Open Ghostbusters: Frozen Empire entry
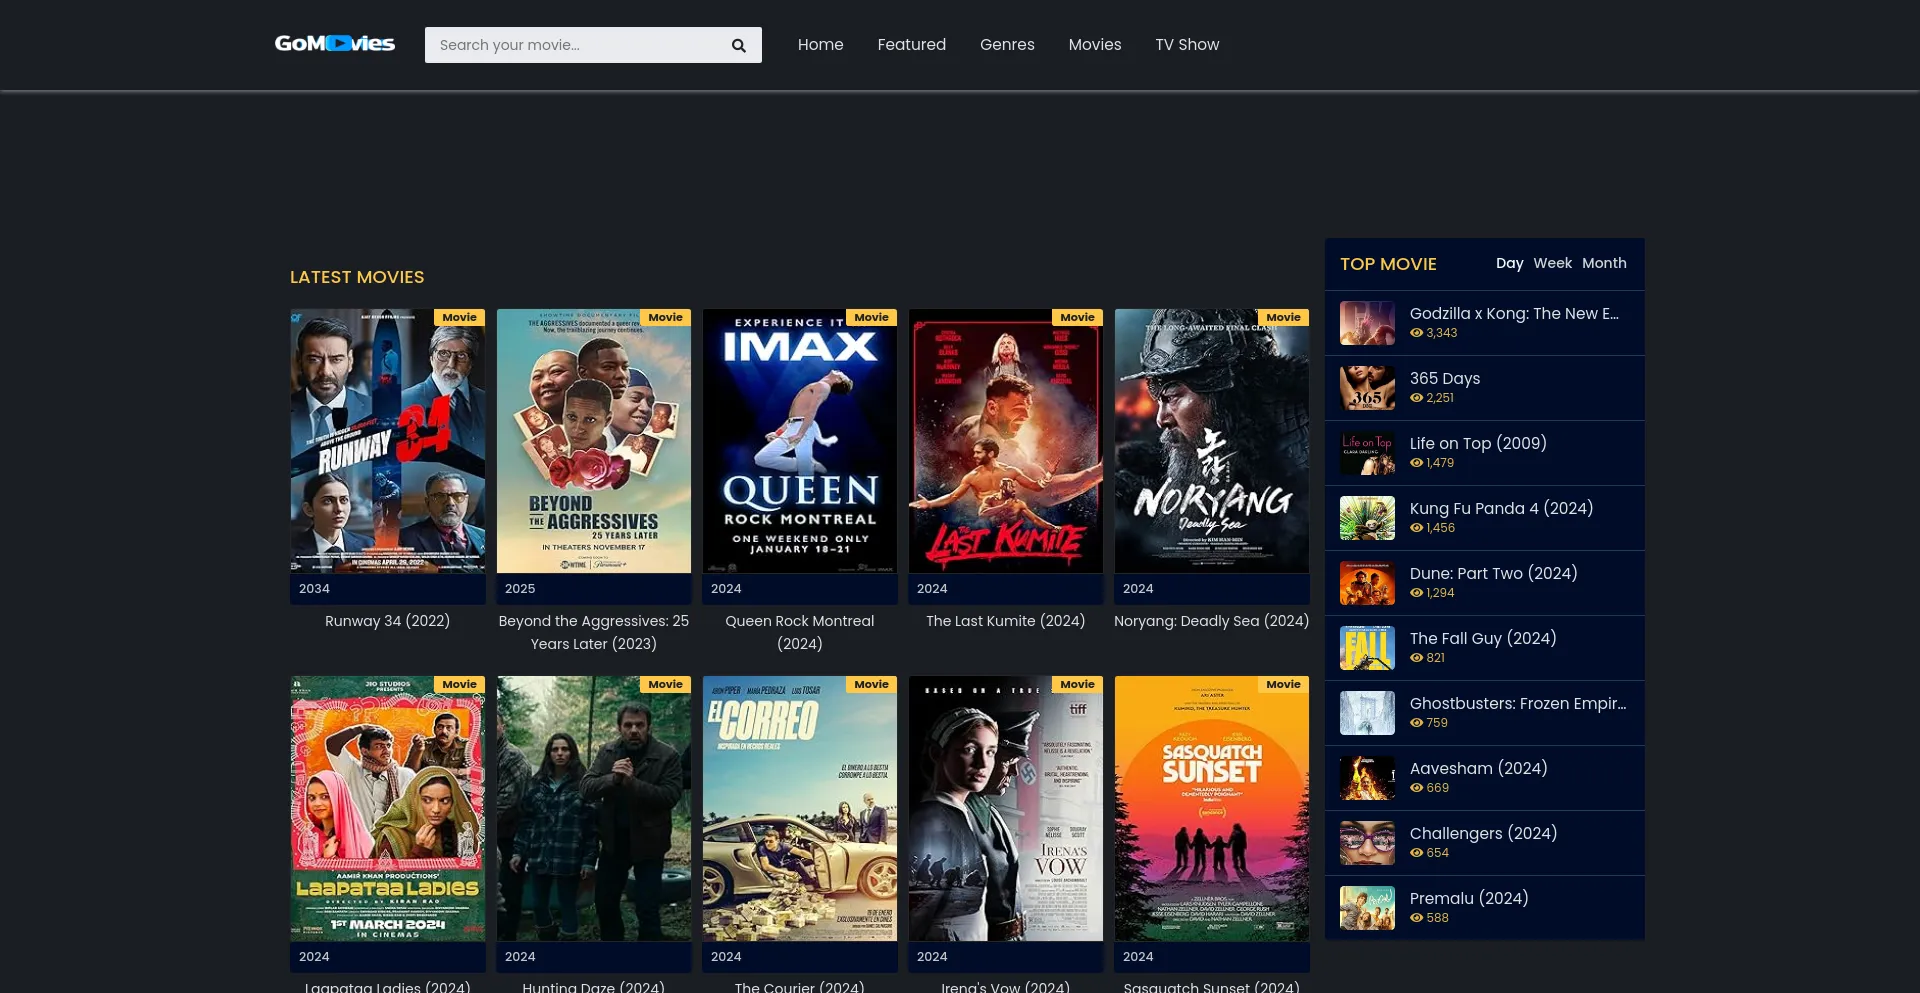1920x993 pixels. [1518, 703]
